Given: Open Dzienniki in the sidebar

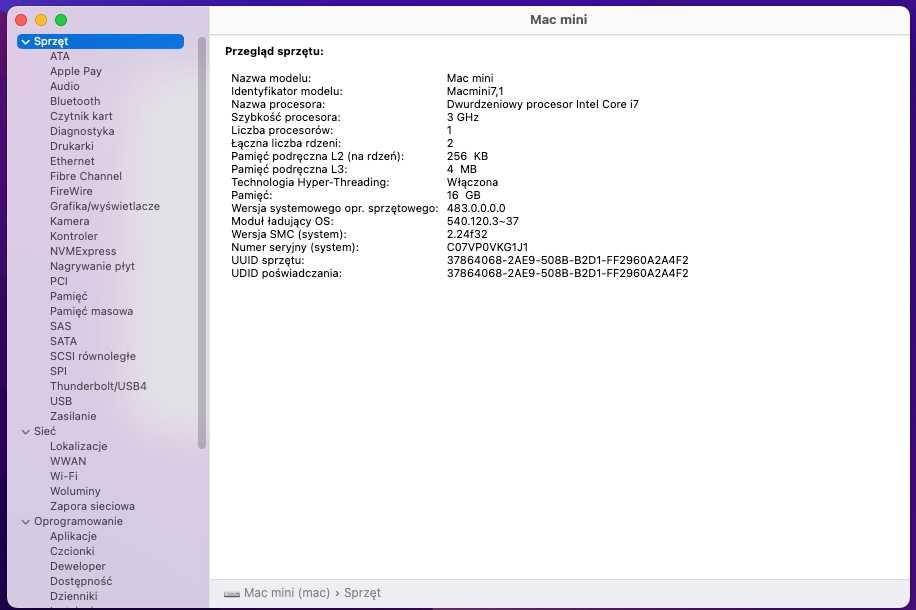Looking at the screenshot, I should (x=74, y=597).
